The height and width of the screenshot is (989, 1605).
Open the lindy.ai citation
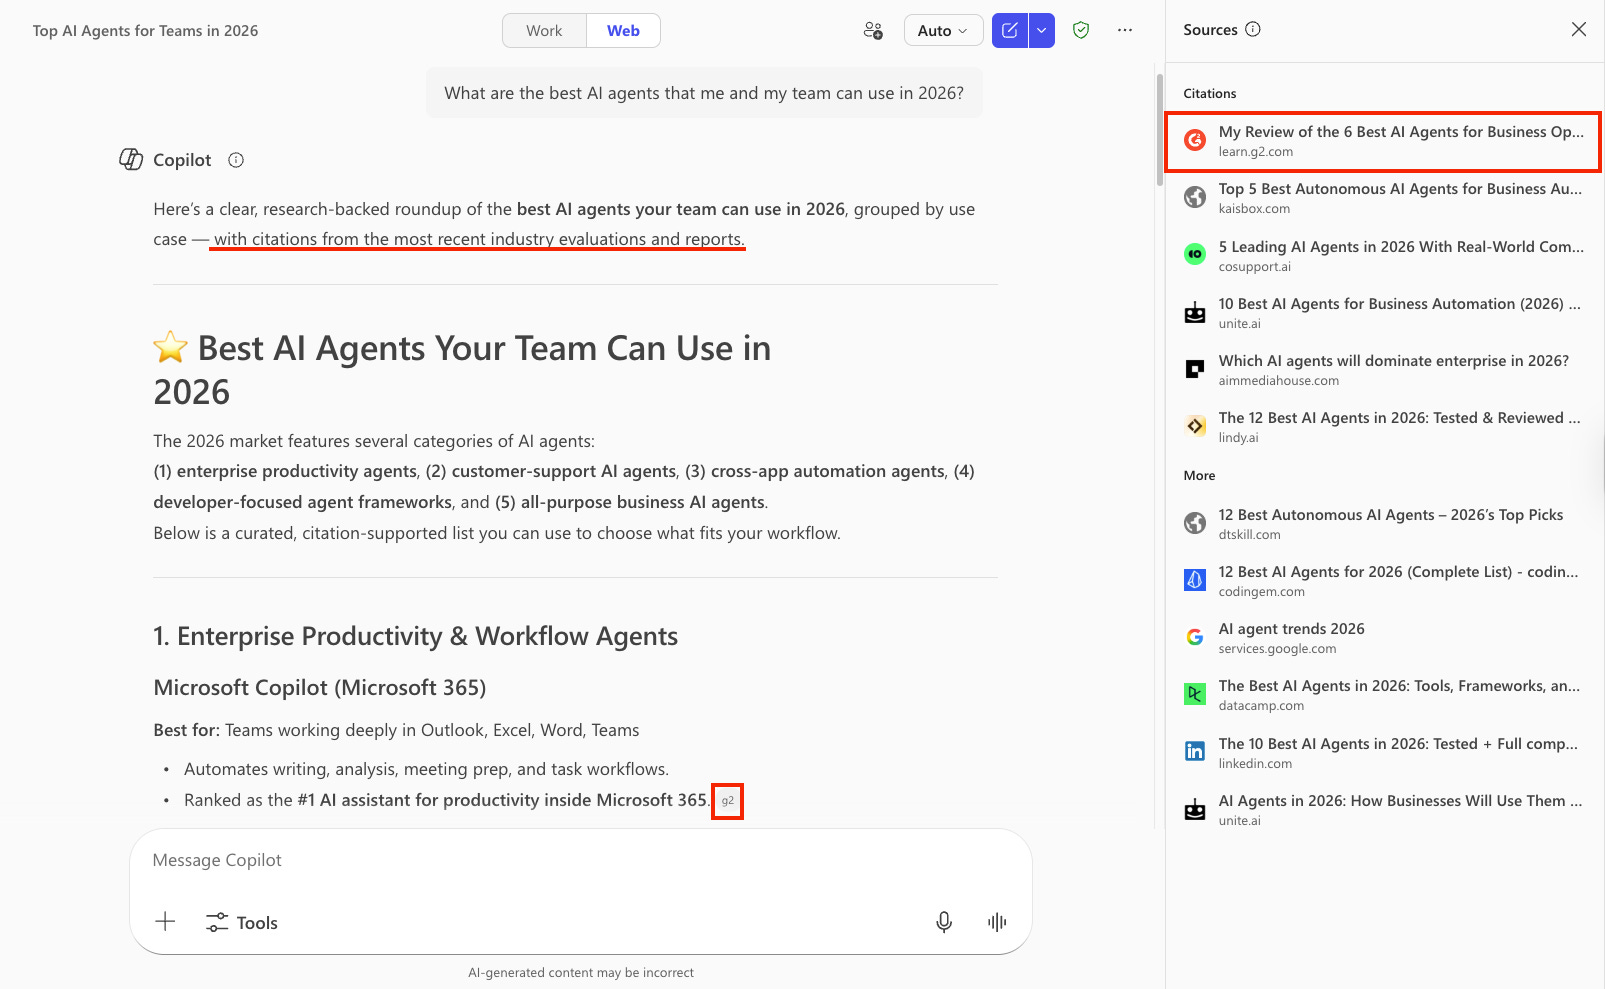tap(1384, 427)
